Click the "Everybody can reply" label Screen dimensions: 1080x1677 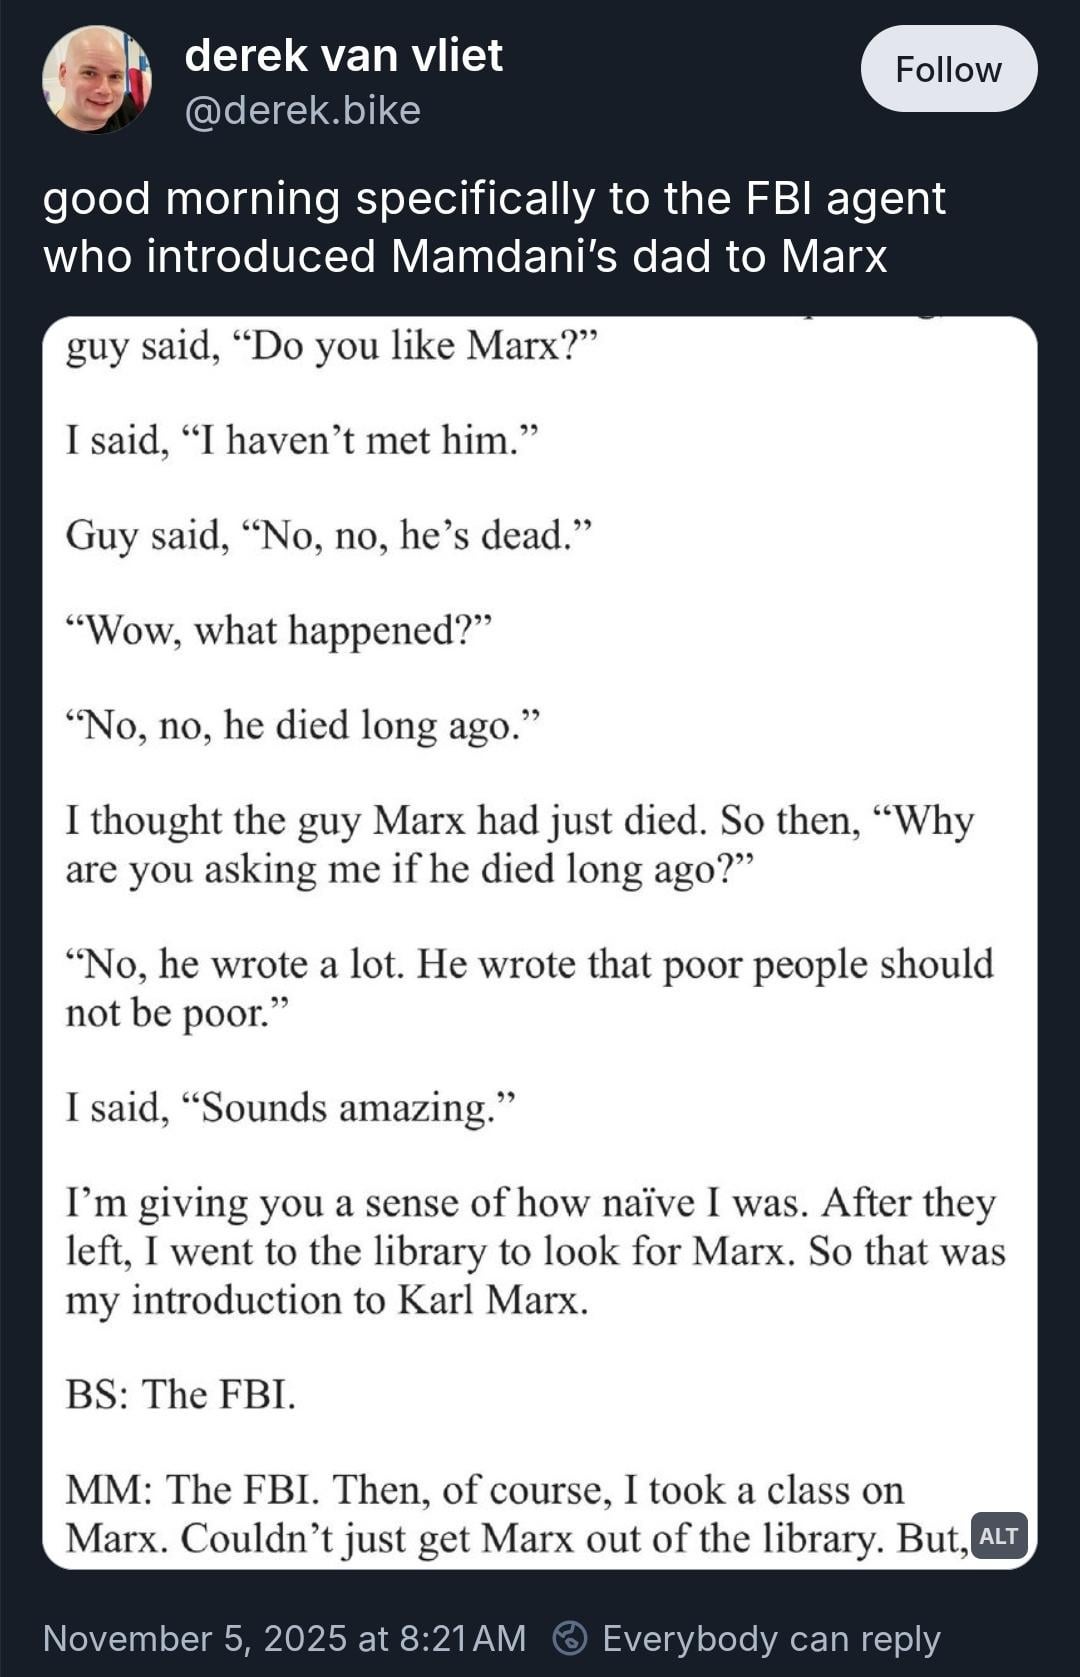point(771,1638)
